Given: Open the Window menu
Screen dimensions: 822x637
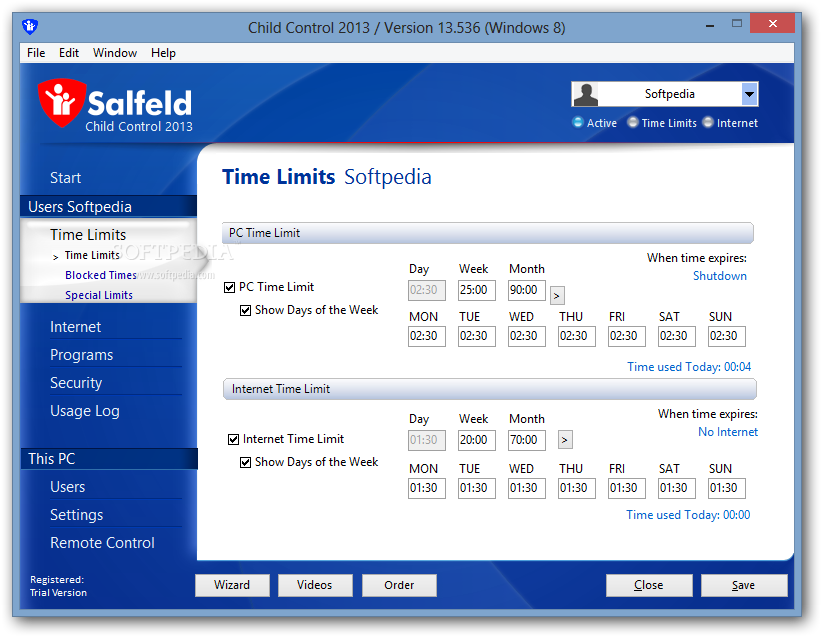Looking at the screenshot, I should 115,53.
